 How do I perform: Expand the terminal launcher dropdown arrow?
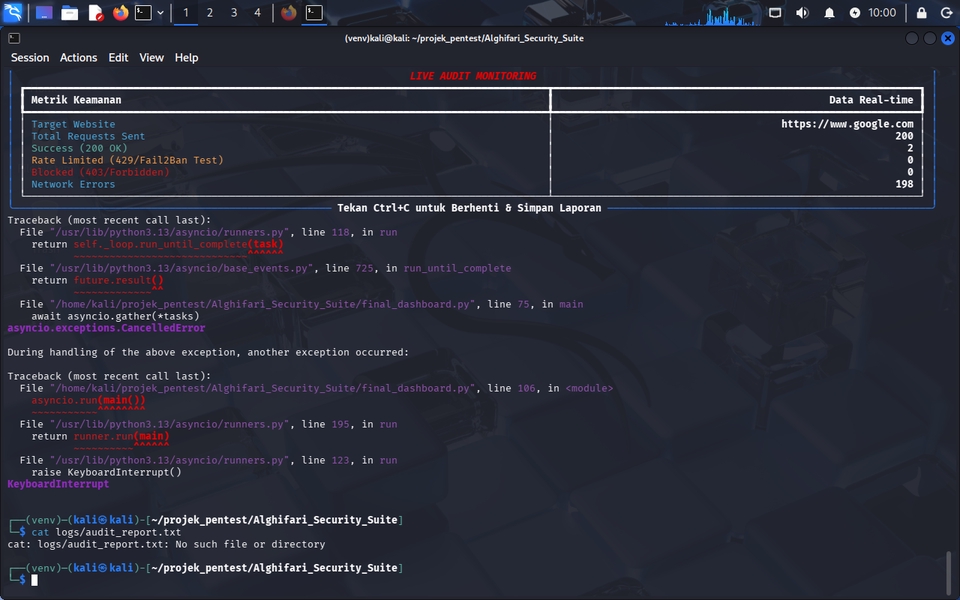tap(160, 12)
